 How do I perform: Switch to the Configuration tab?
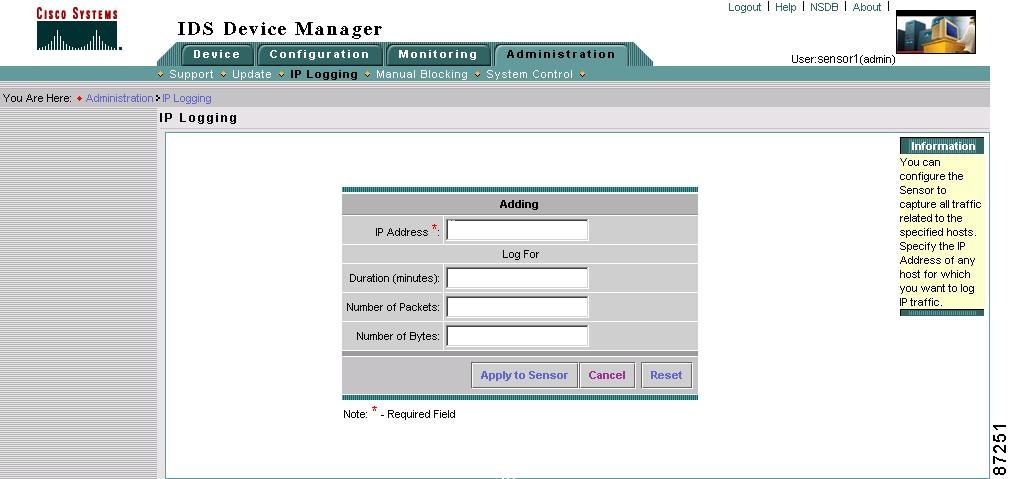pos(319,55)
